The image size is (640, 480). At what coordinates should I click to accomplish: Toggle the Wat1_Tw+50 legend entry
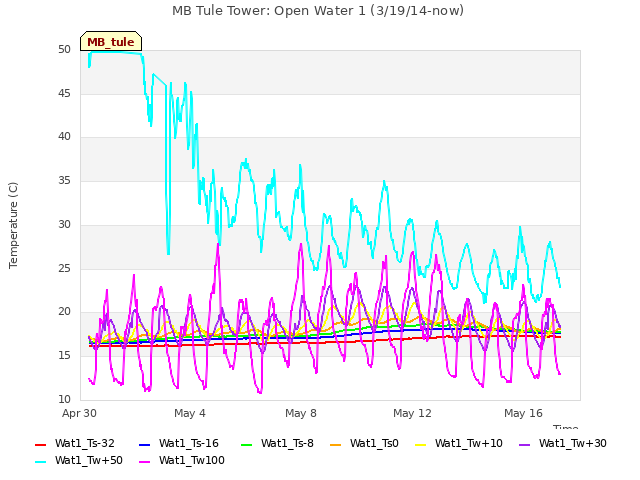(x=79, y=460)
